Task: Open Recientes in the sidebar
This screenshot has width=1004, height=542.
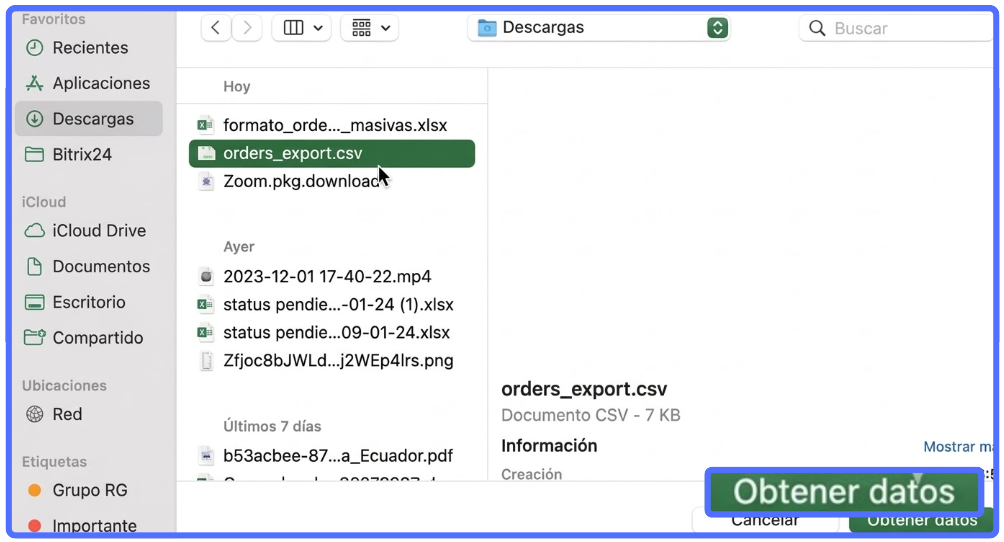Action: 89,48
